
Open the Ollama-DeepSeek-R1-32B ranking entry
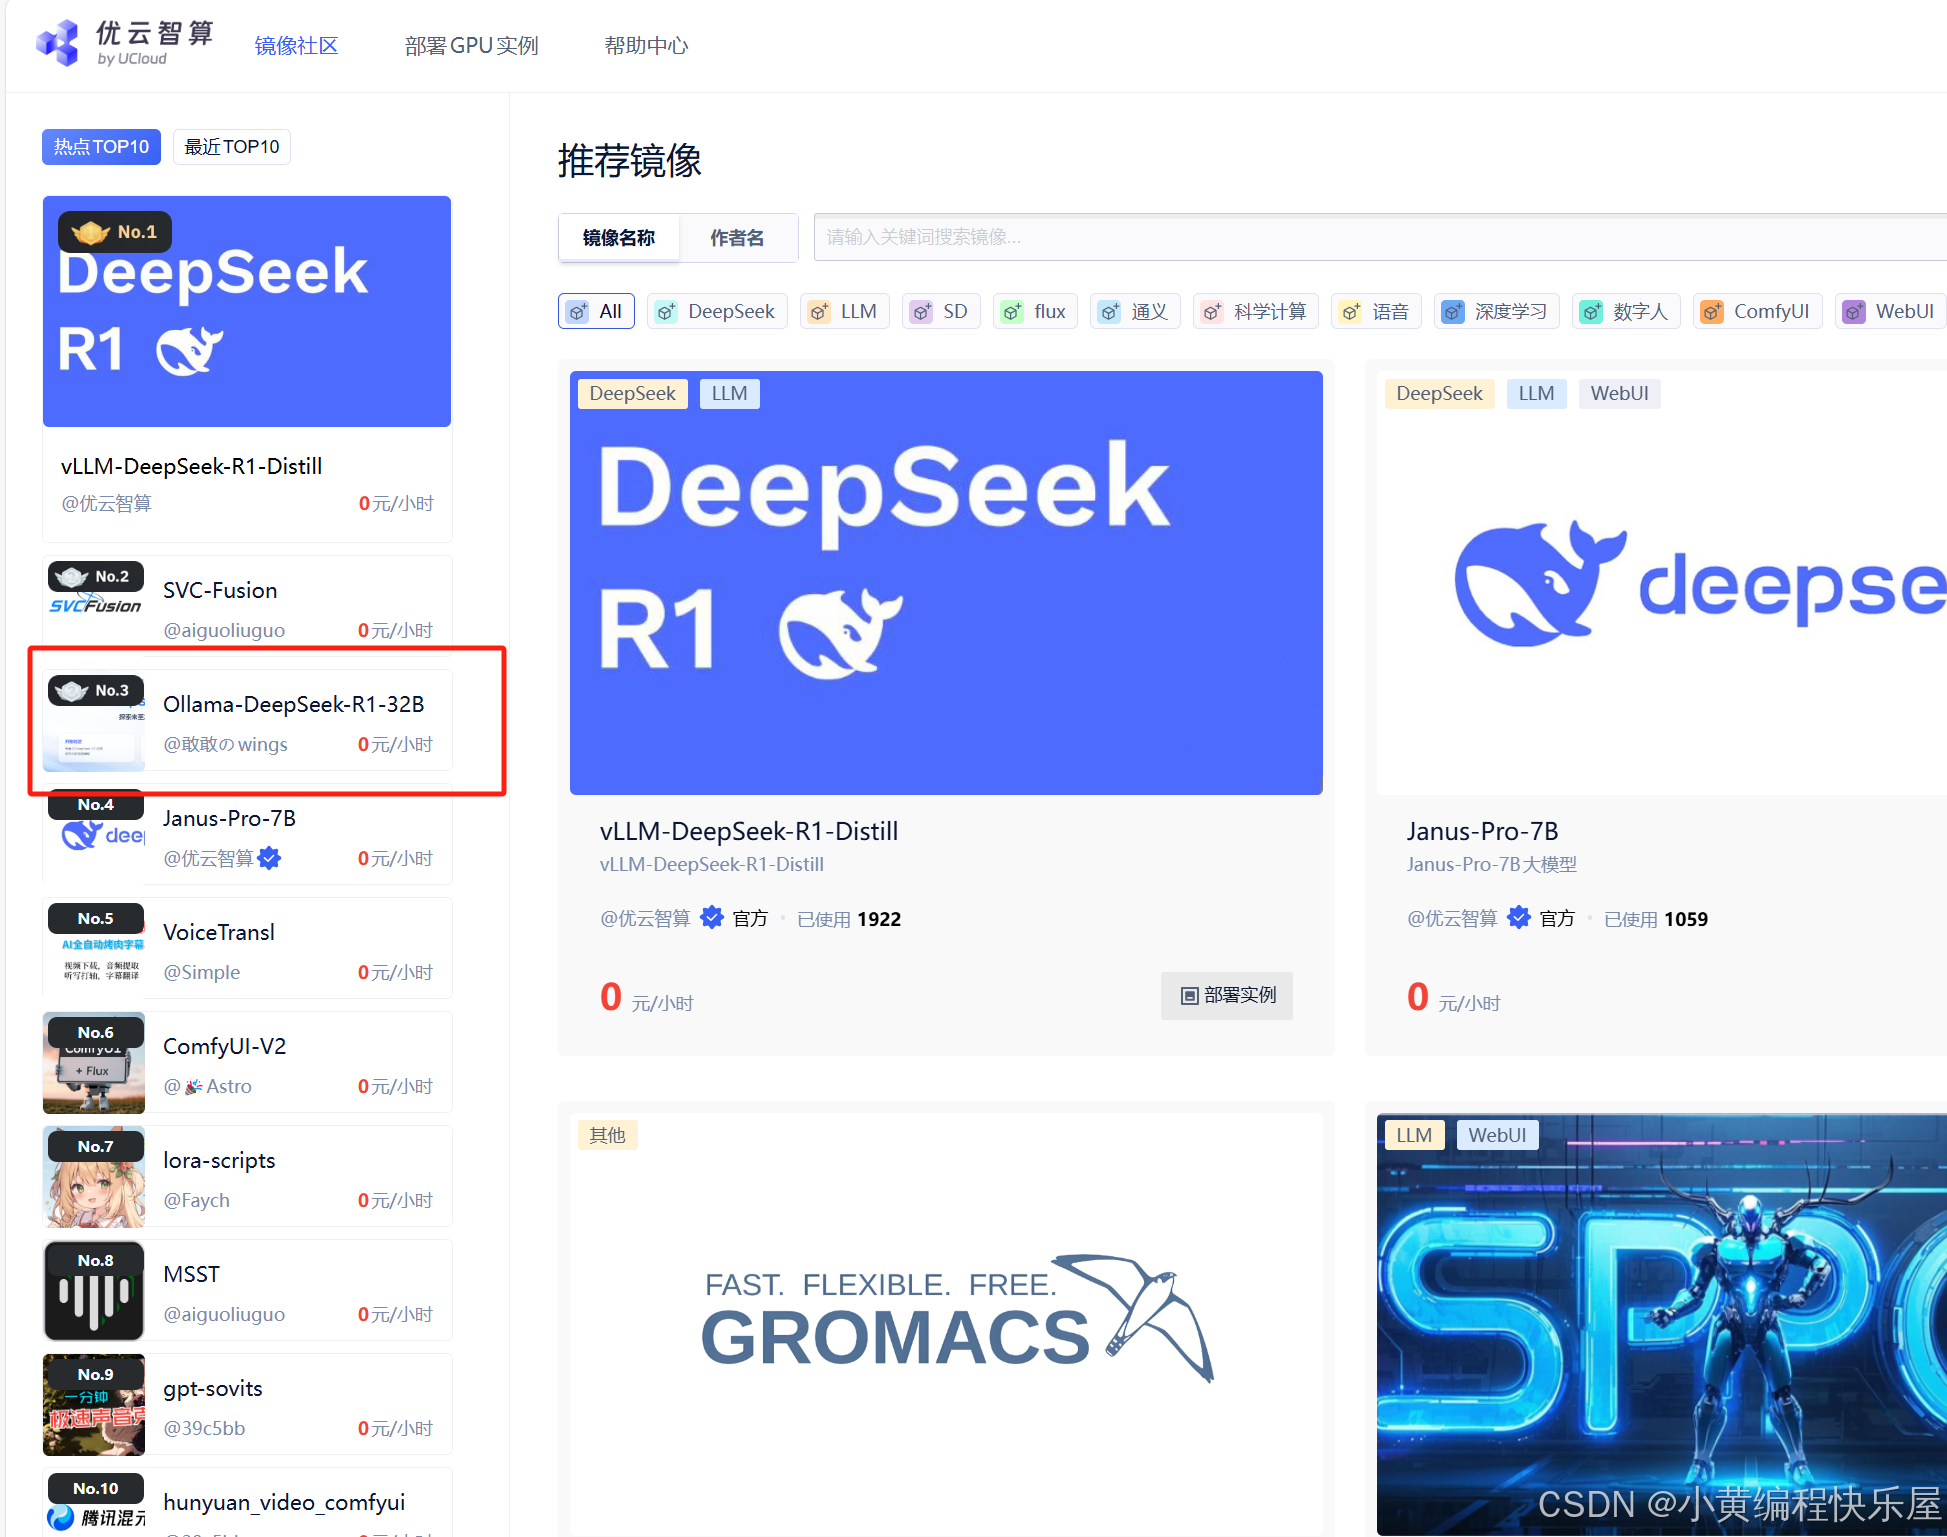click(x=293, y=705)
